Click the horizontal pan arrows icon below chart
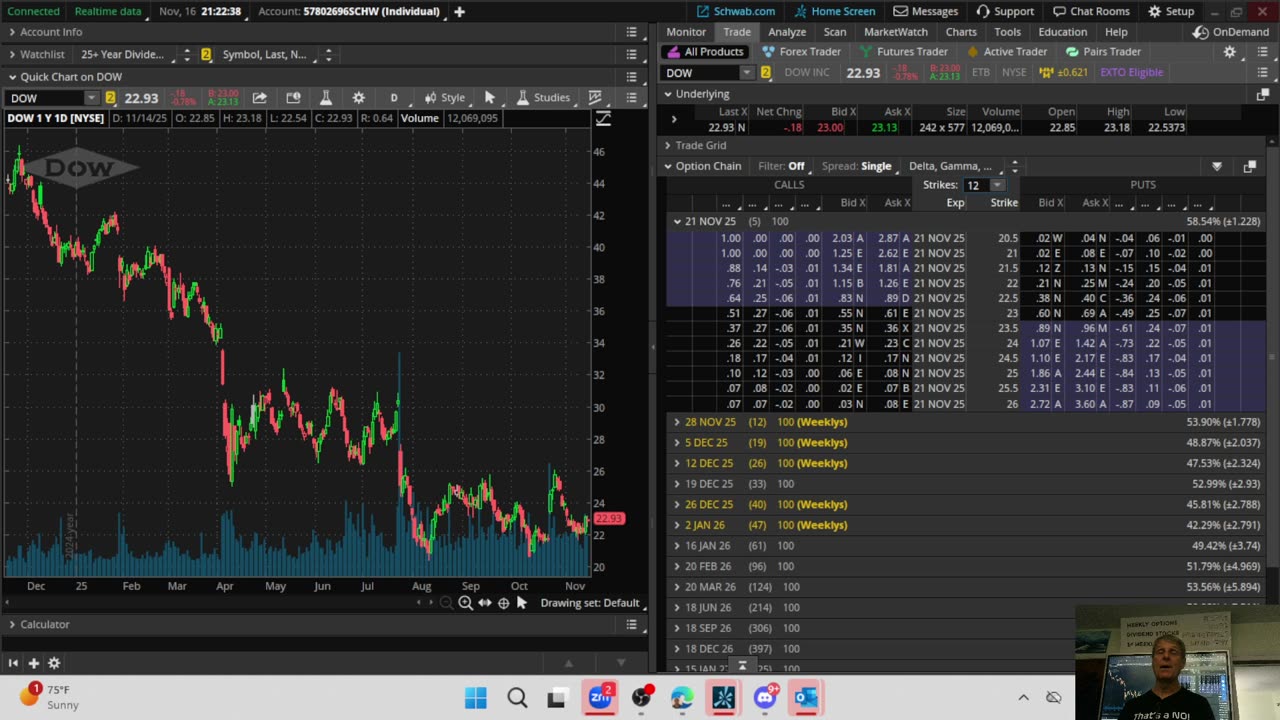This screenshot has height=720, width=1280. tap(484, 603)
